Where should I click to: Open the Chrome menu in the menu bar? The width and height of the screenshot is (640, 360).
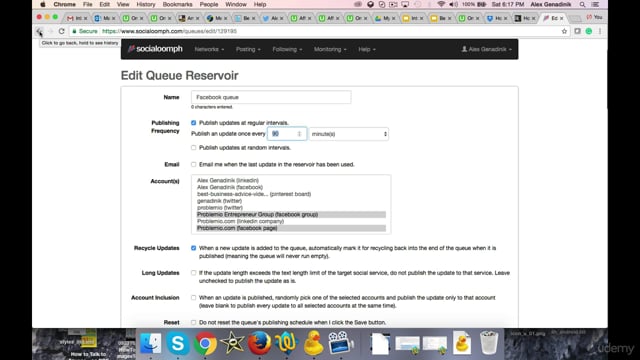point(64,4)
